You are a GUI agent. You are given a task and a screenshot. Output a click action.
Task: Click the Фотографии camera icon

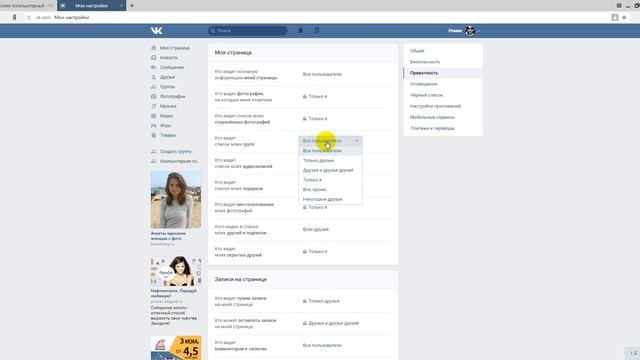[x=154, y=96]
